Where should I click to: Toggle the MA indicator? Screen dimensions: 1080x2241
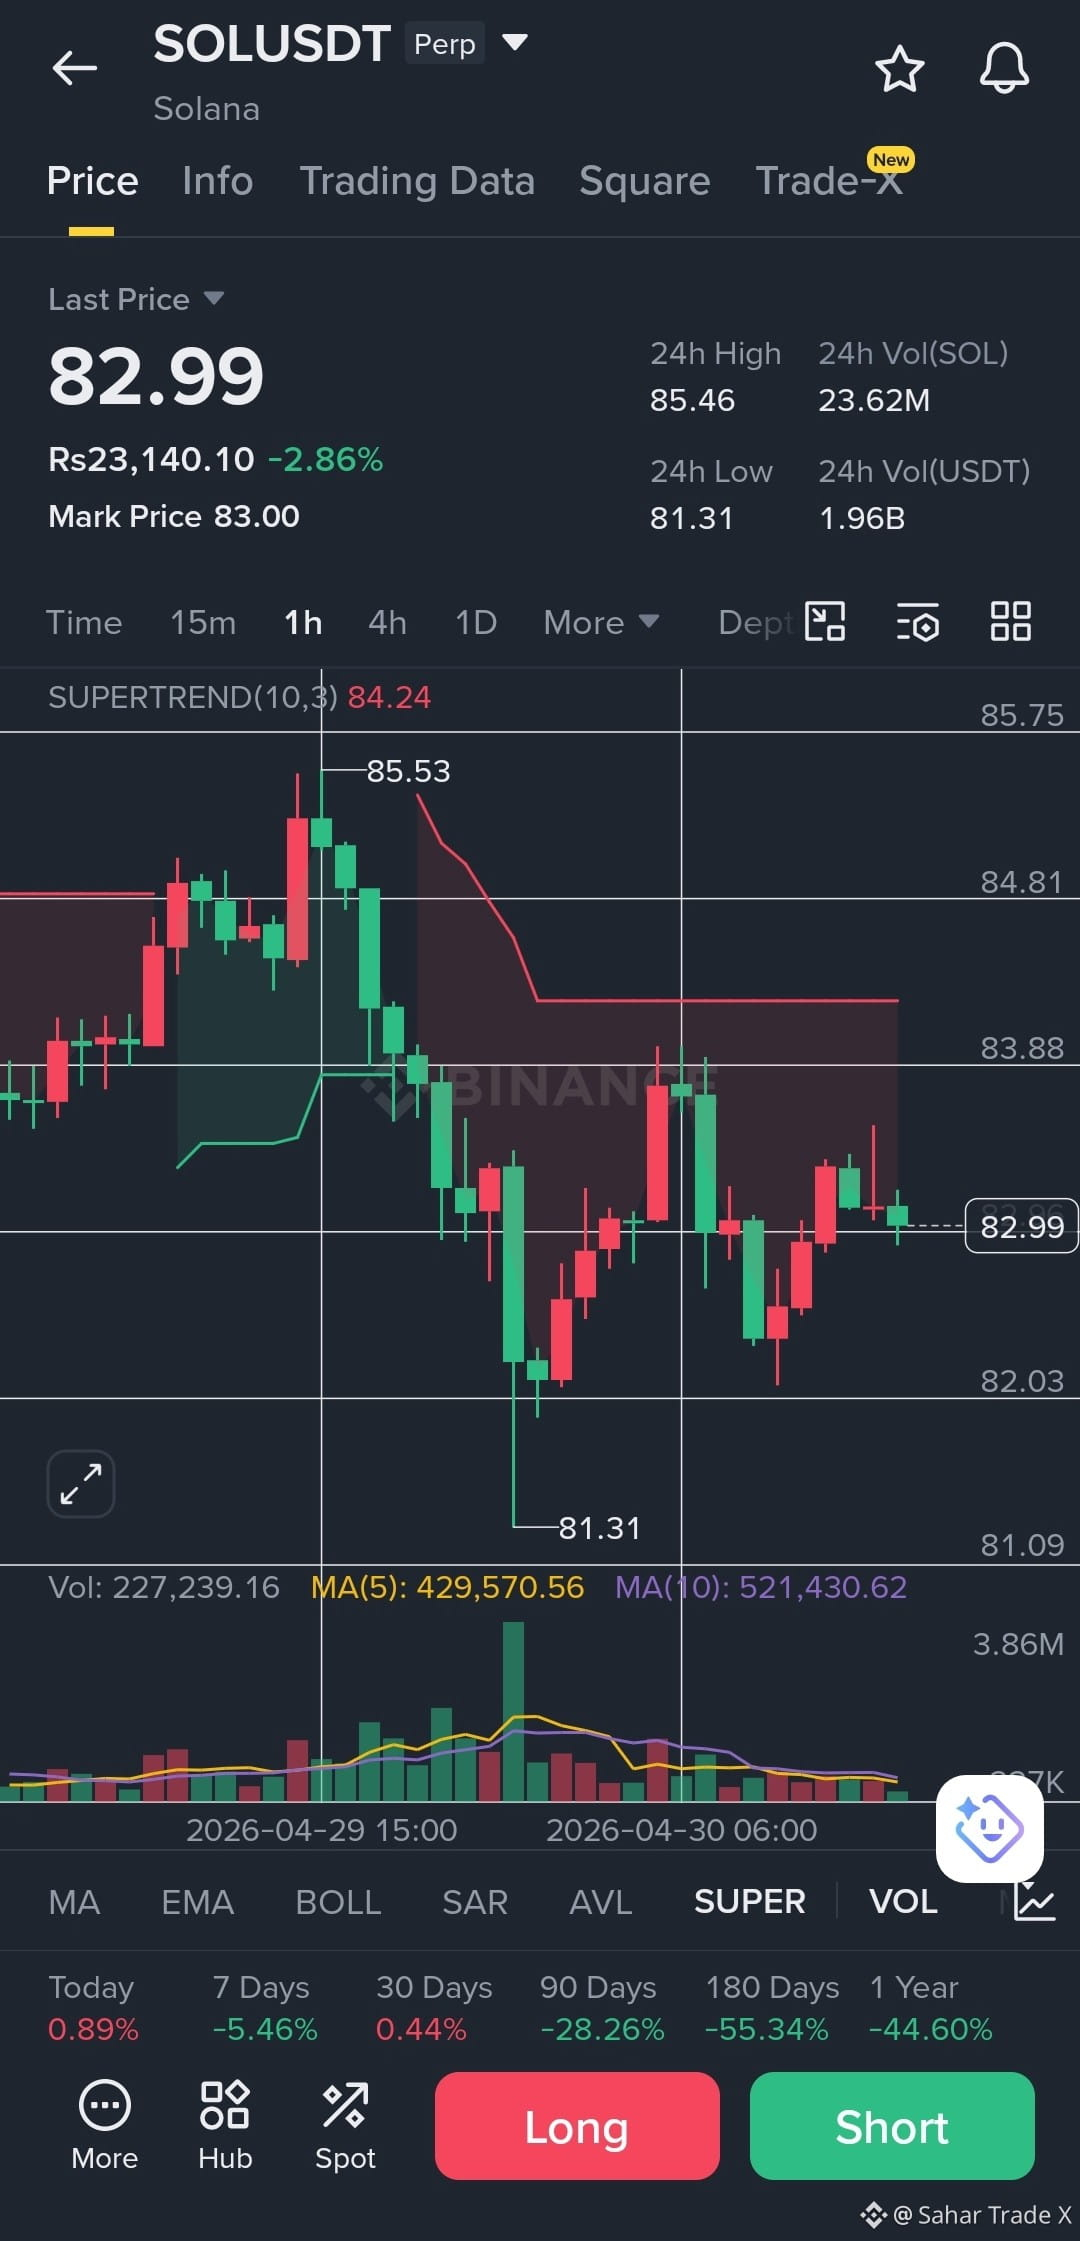(x=74, y=1902)
